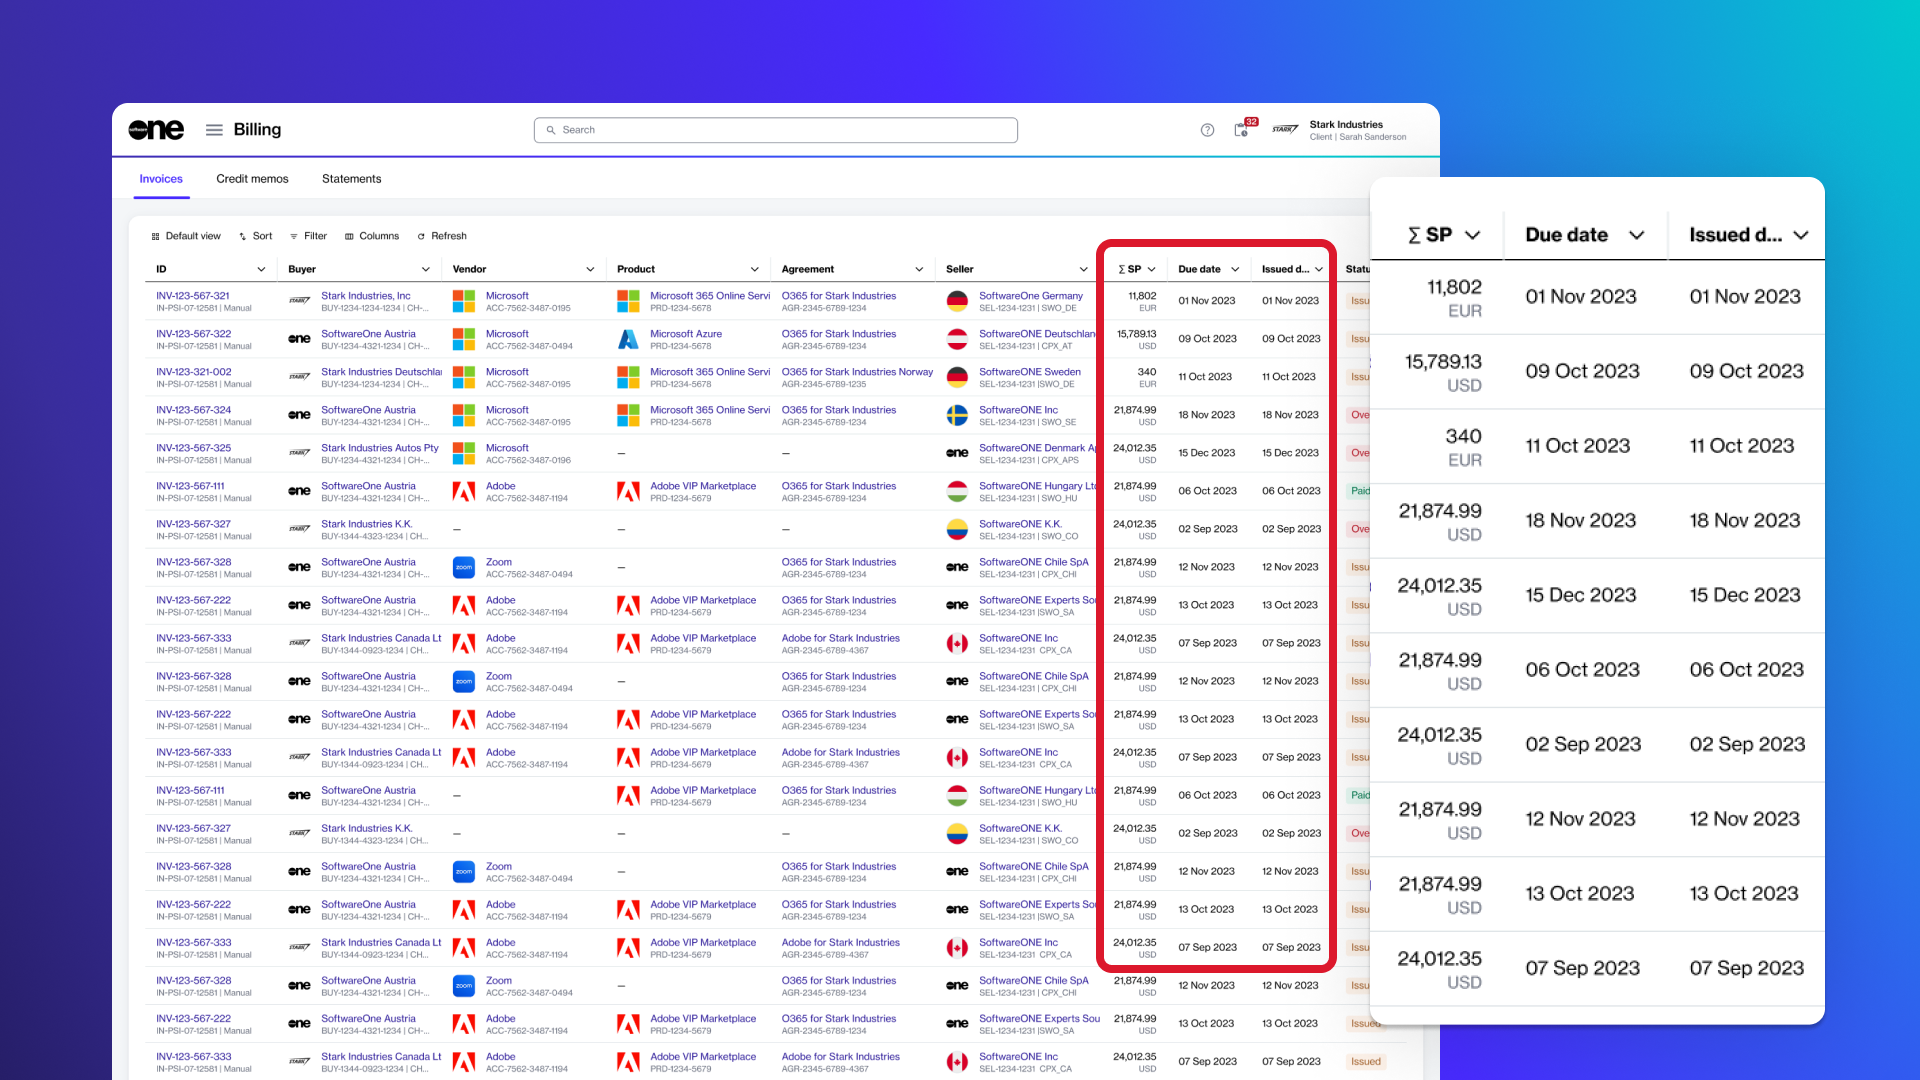Expand the Due date column chevron in zoomed panel

coord(1636,235)
